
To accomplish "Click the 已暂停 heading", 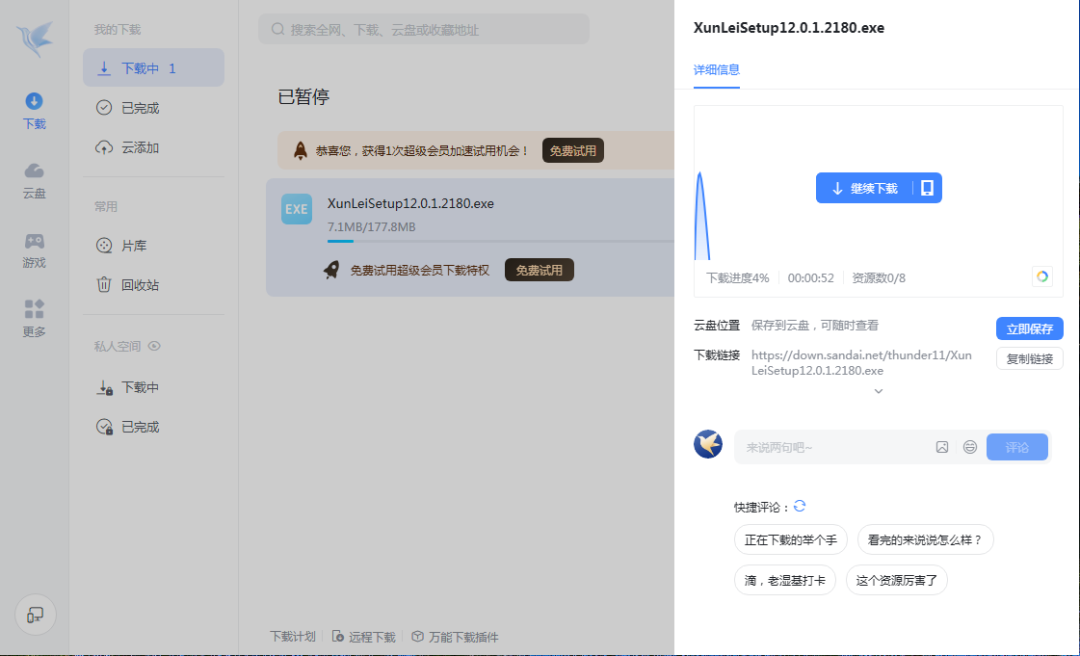I will 304,96.
